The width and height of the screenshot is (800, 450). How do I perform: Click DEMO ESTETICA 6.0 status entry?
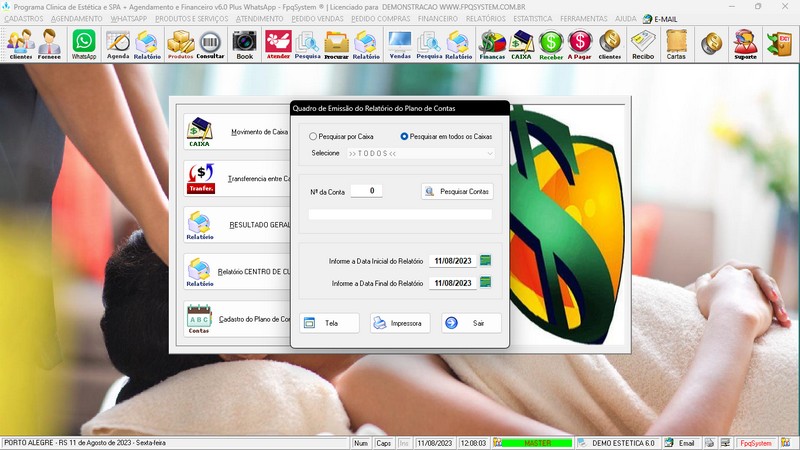[618, 443]
